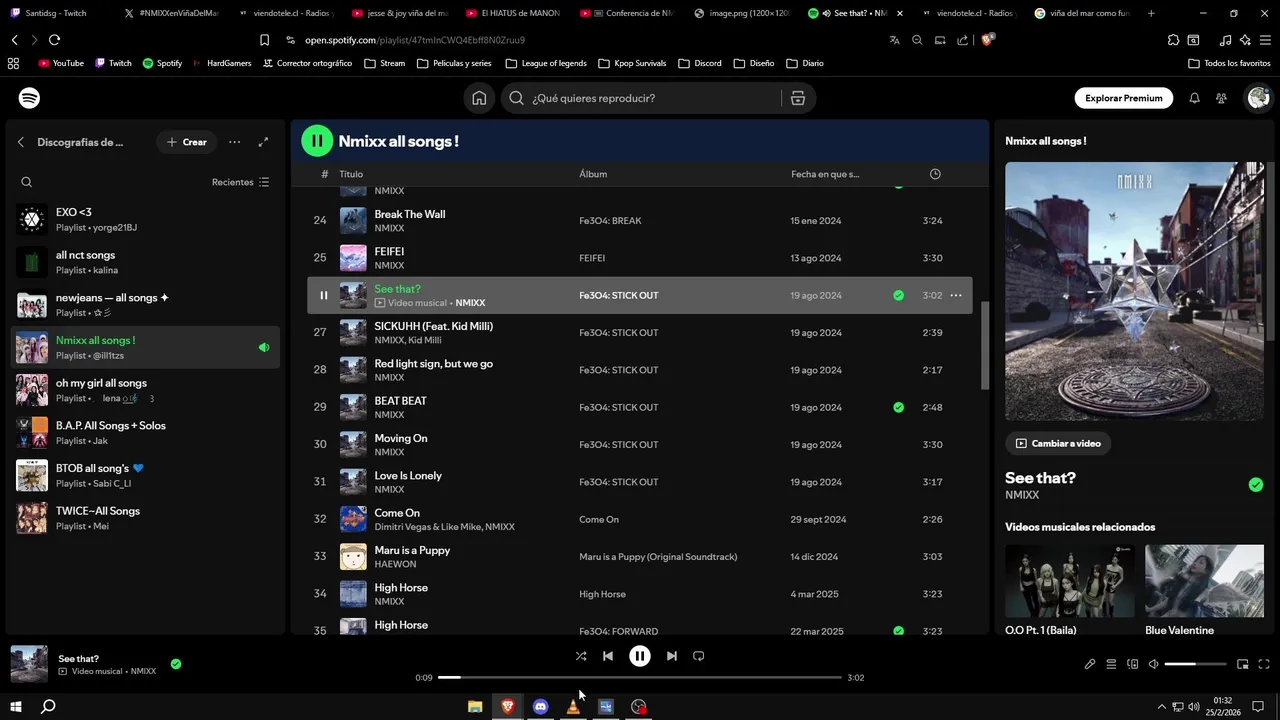Adjust the volume slider

click(1195, 664)
